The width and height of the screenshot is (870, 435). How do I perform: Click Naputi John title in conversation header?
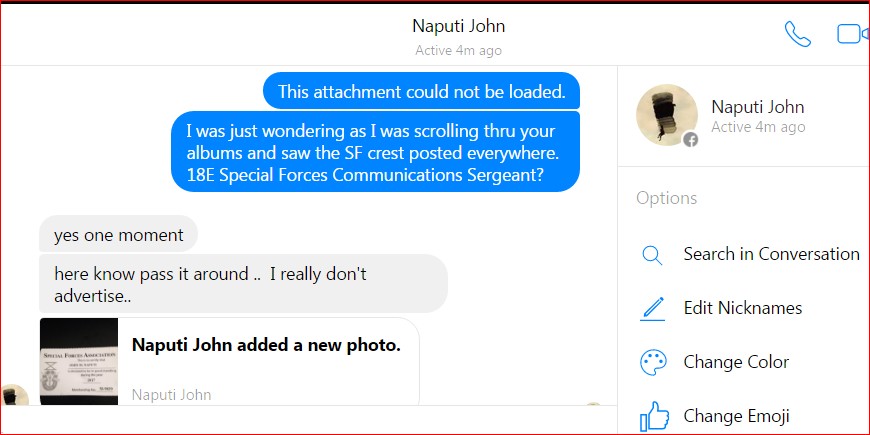tap(459, 26)
